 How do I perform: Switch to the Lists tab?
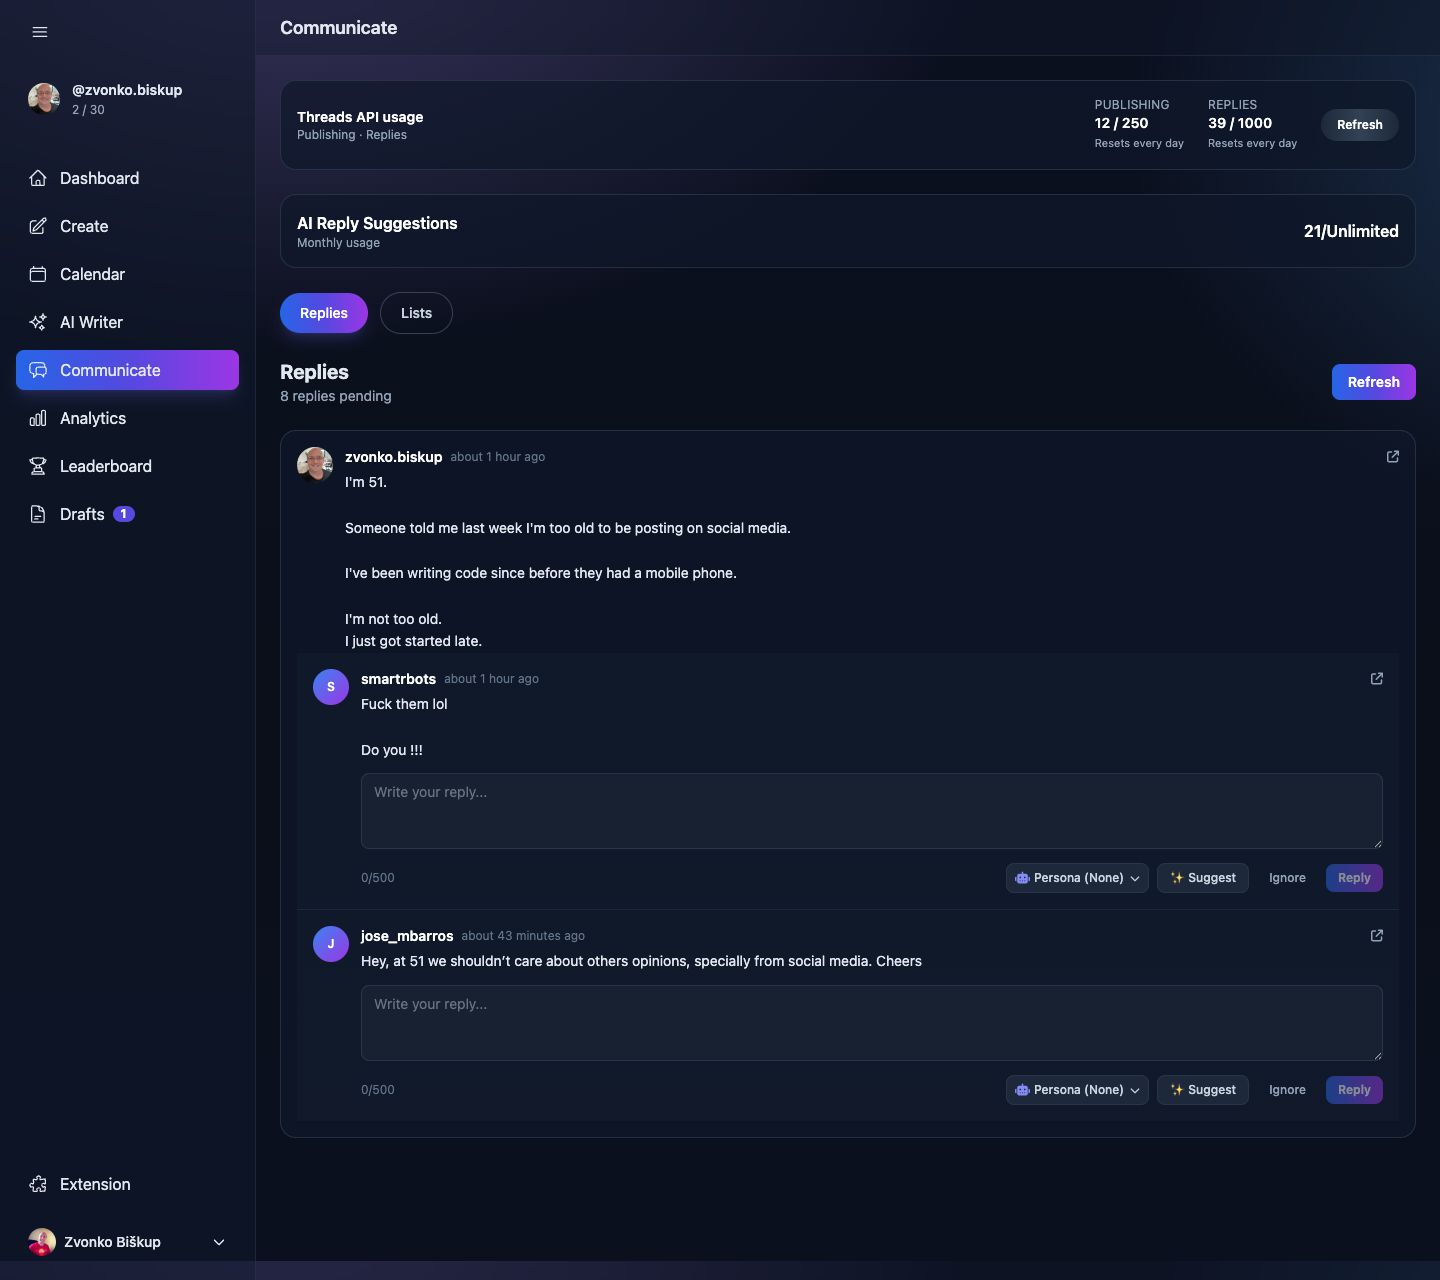(416, 313)
